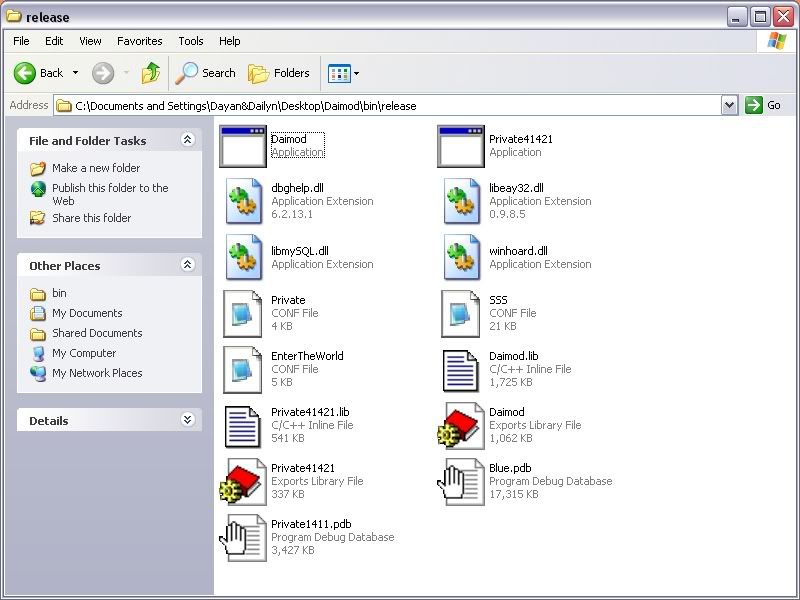Select the EnterTheWorld file name
Screen dimensions: 800x600
click(307, 356)
